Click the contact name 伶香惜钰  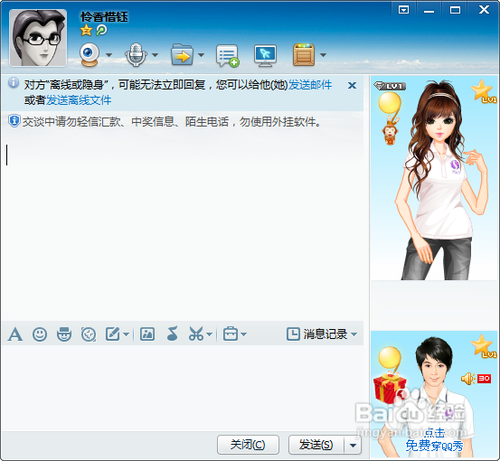pyautogui.click(x=104, y=17)
